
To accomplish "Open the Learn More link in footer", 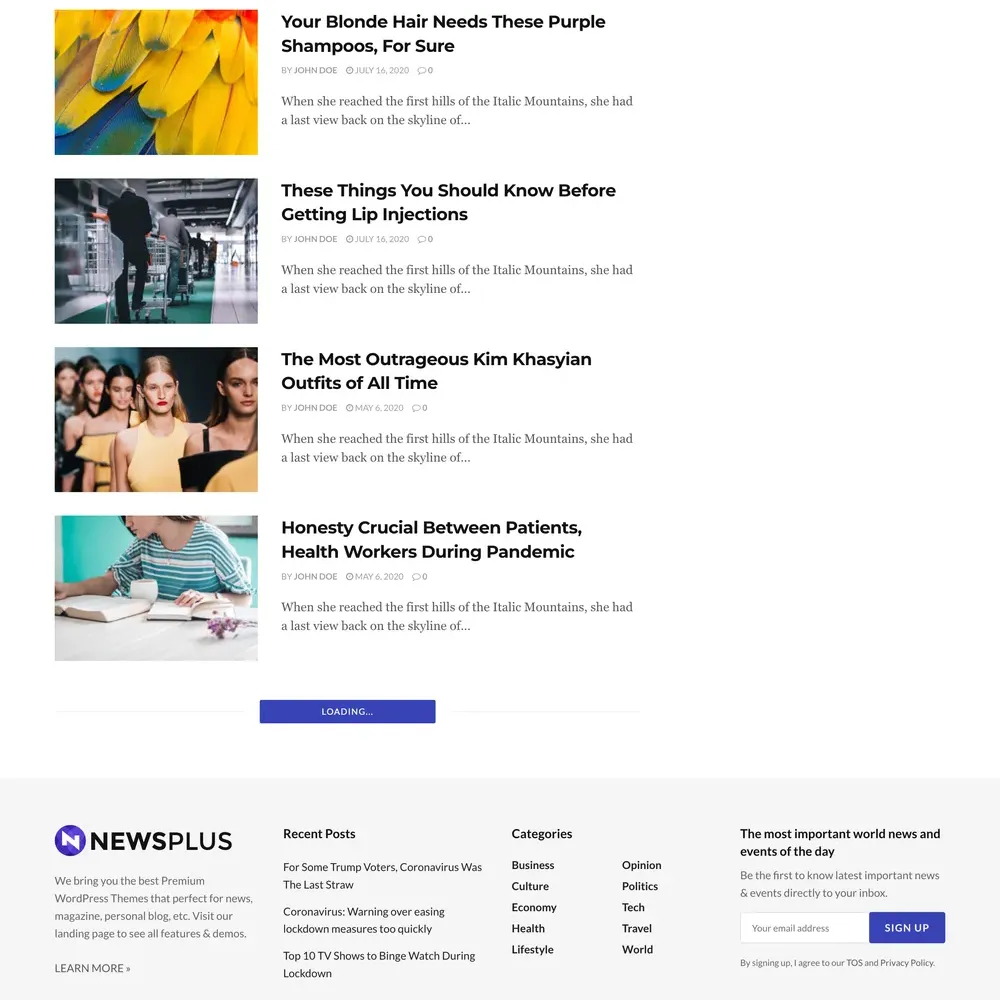I will coord(92,968).
